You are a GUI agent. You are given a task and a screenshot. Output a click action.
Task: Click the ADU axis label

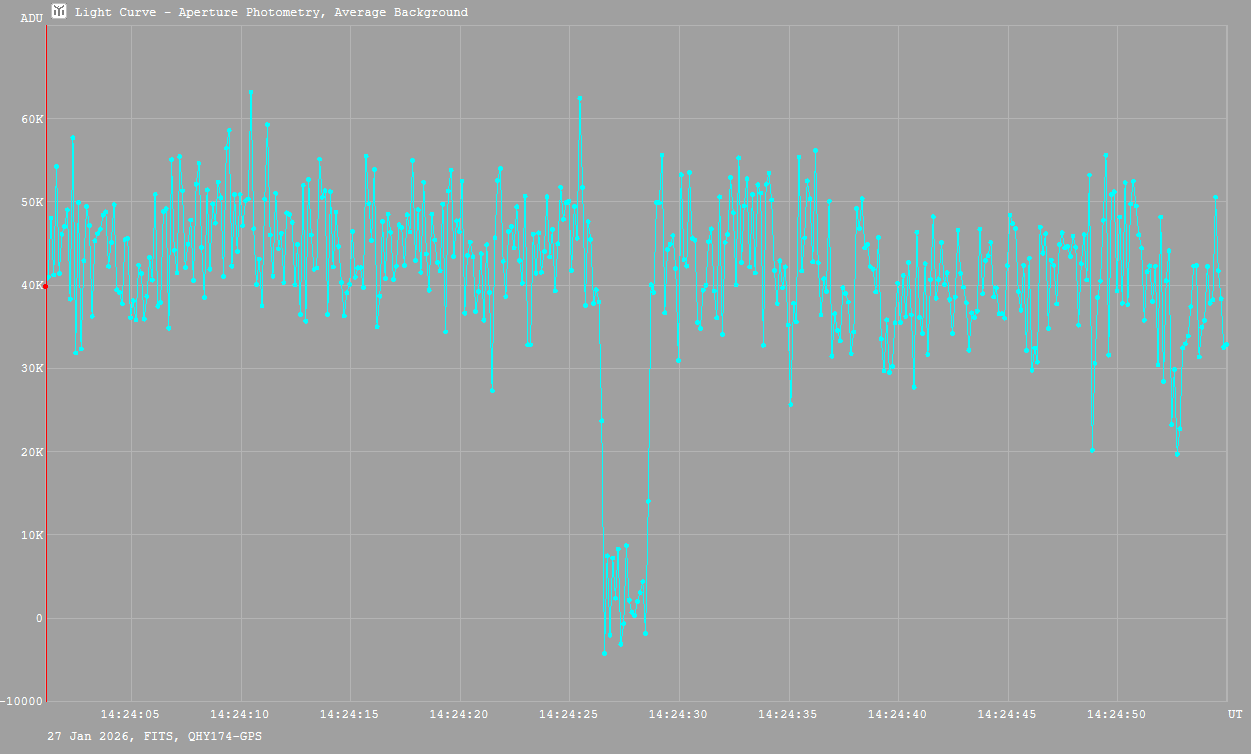pyautogui.click(x=32, y=18)
